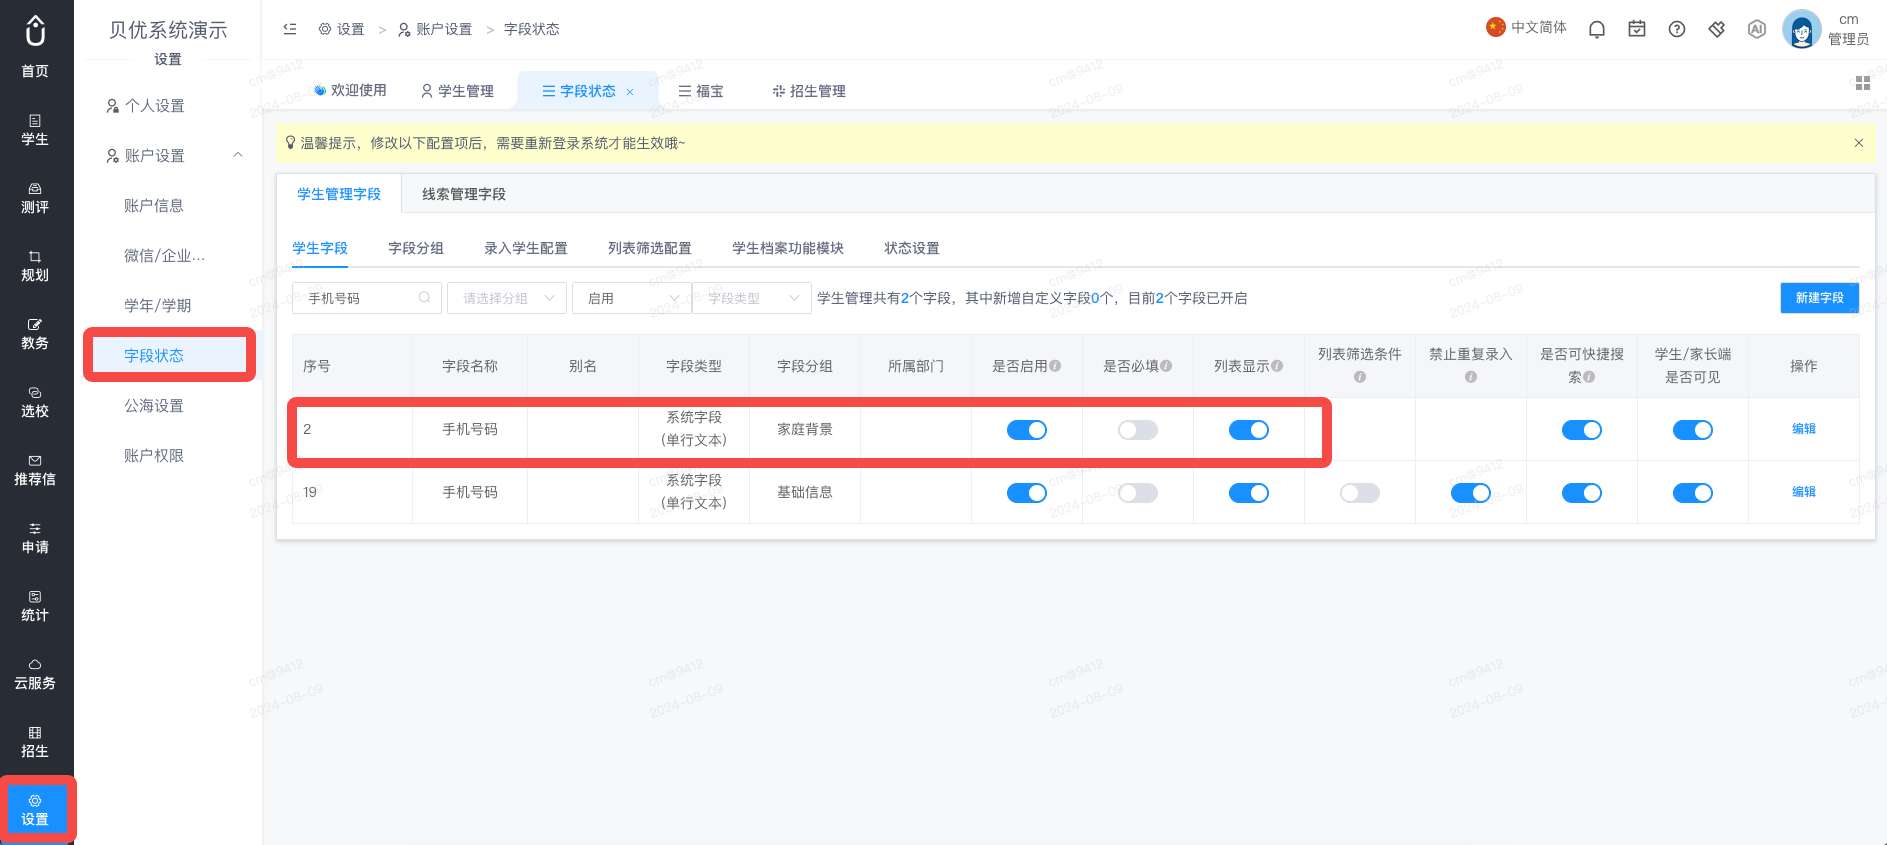
Task: Collapse the sidebar menu icon
Action: pyautogui.click(x=290, y=29)
